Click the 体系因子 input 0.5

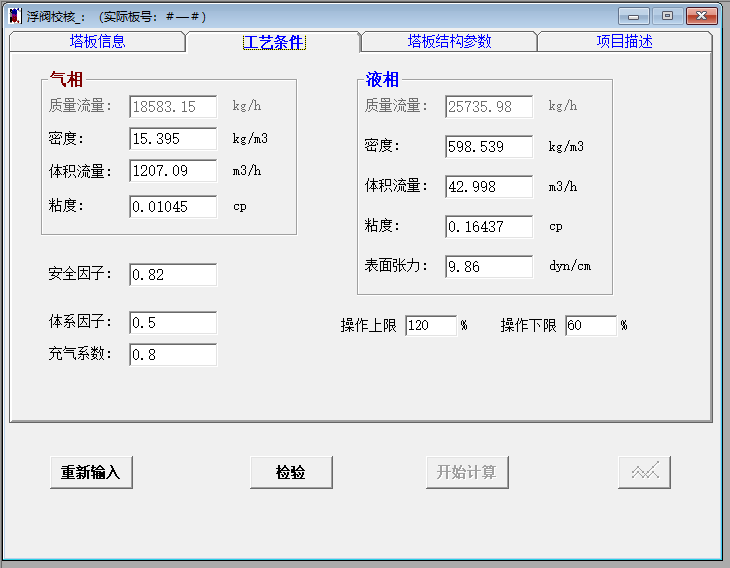tap(173, 323)
